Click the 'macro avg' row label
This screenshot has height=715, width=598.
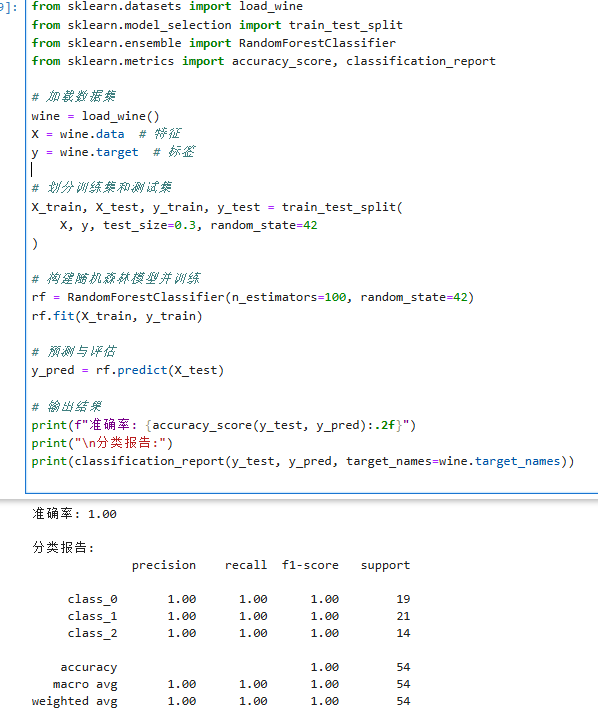pos(85,684)
